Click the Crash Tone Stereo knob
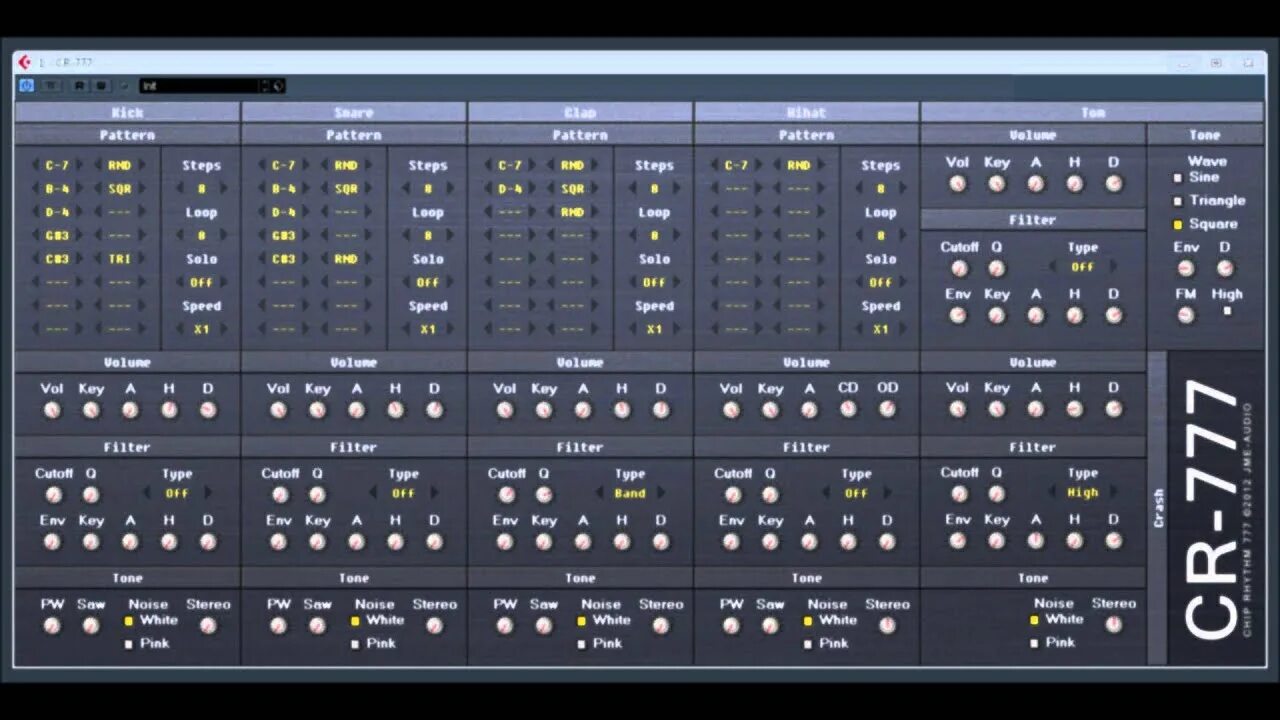This screenshot has height=720, width=1280. (1114, 624)
